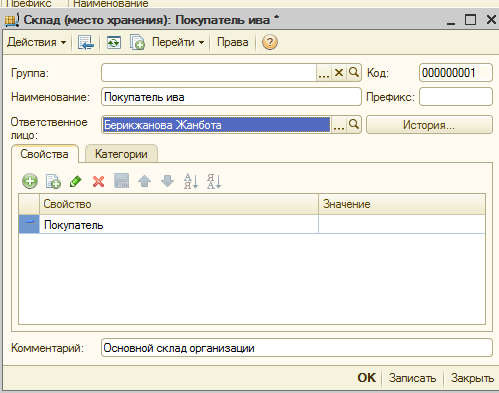Screen dimensions: 499x393
Task: Click the История... button
Action: [x=429, y=125]
